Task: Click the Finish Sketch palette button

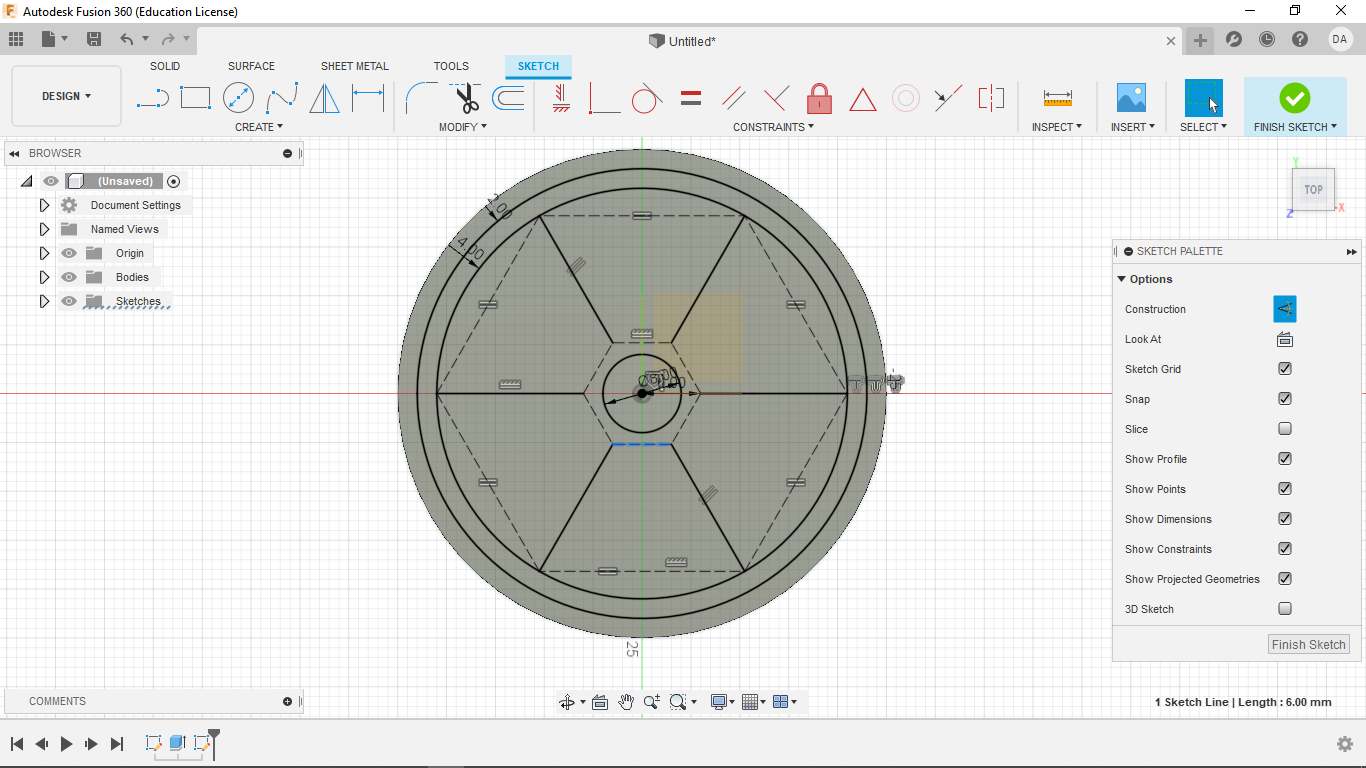Action: pyautogui.click(x=1309, y=645)
